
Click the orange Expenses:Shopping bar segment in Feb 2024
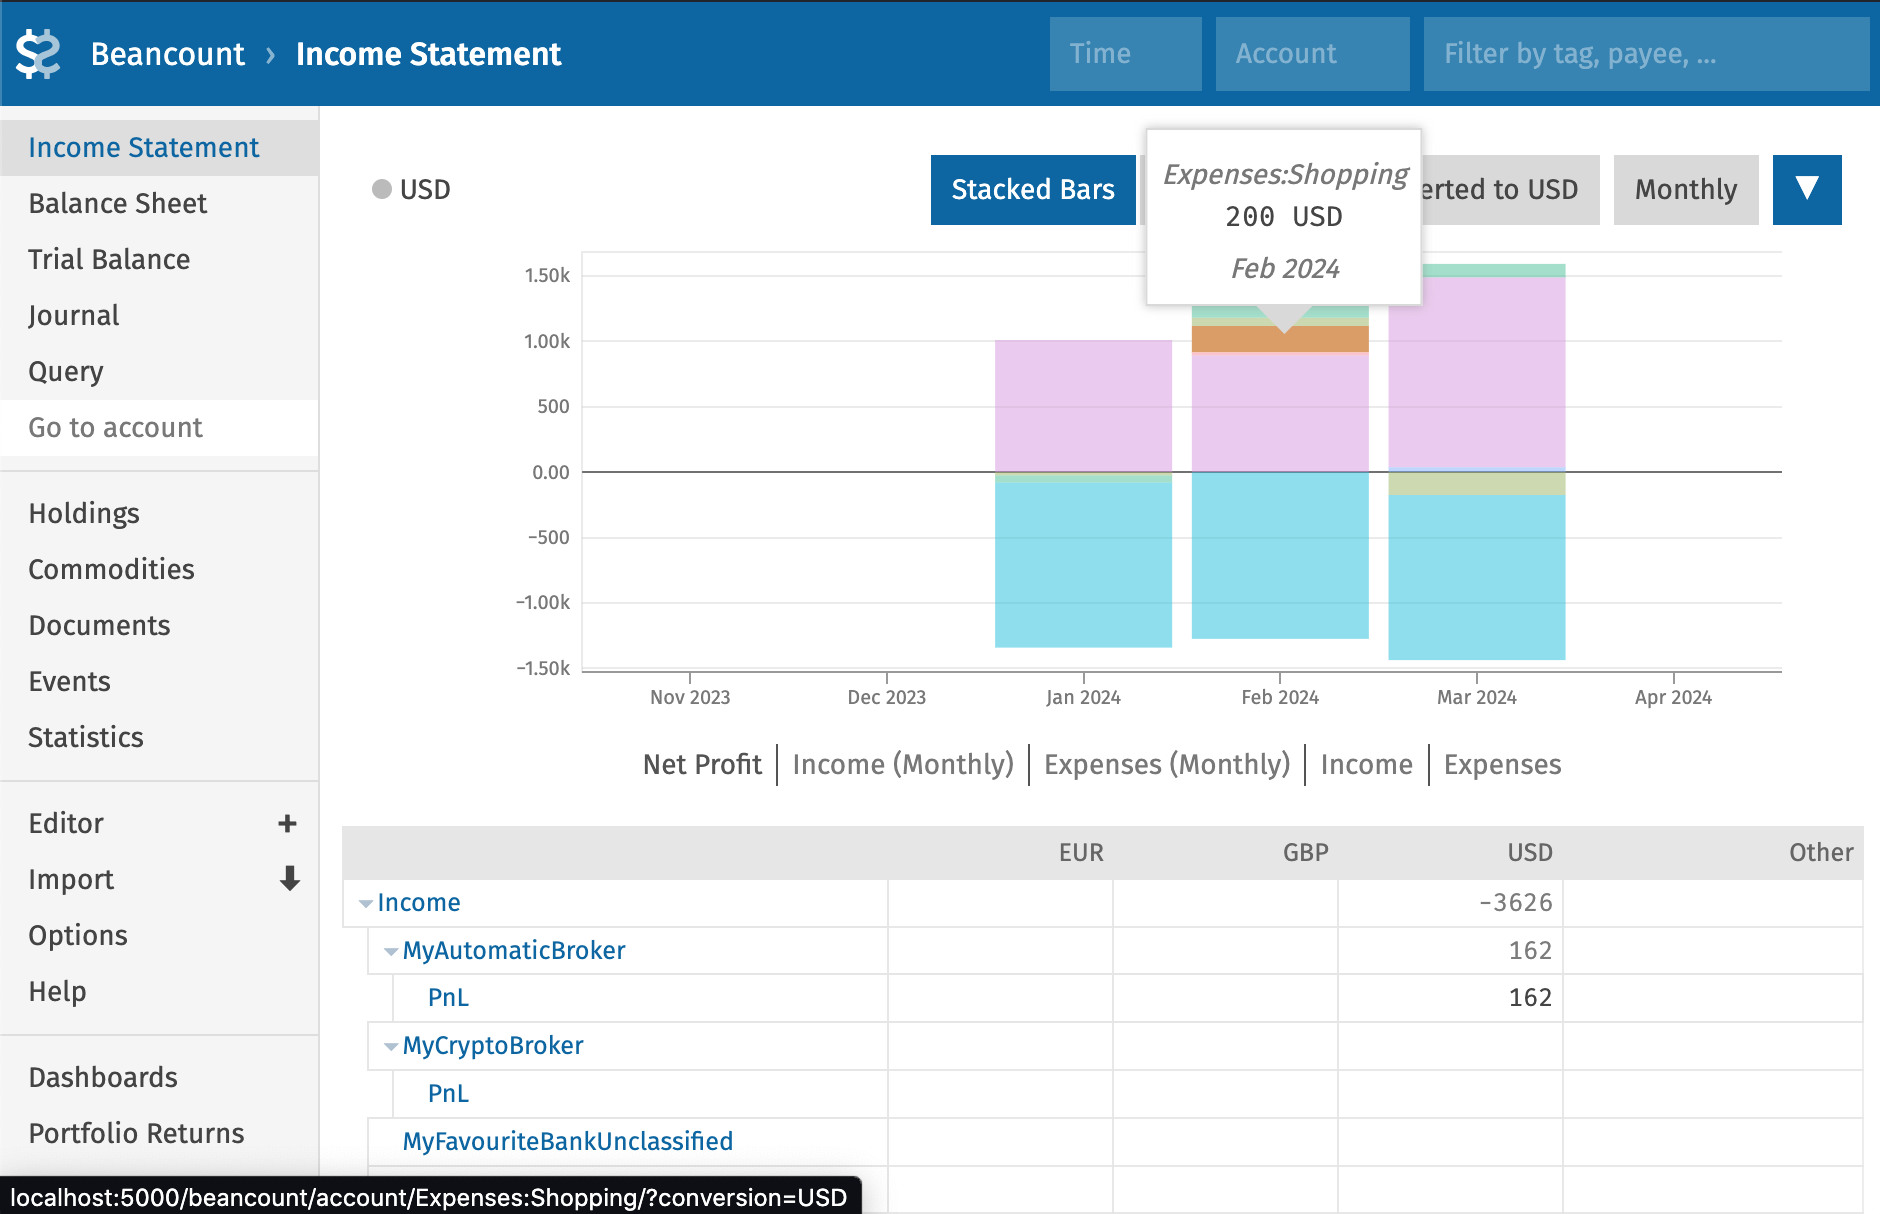[x=1280, y=339]
